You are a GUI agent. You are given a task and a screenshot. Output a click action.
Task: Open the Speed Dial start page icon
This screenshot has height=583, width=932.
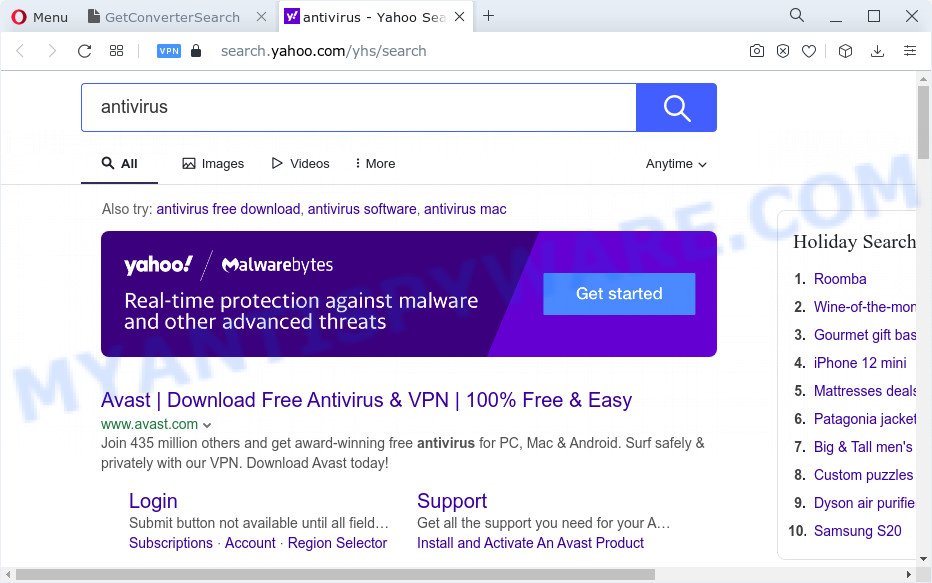[116, 51]
